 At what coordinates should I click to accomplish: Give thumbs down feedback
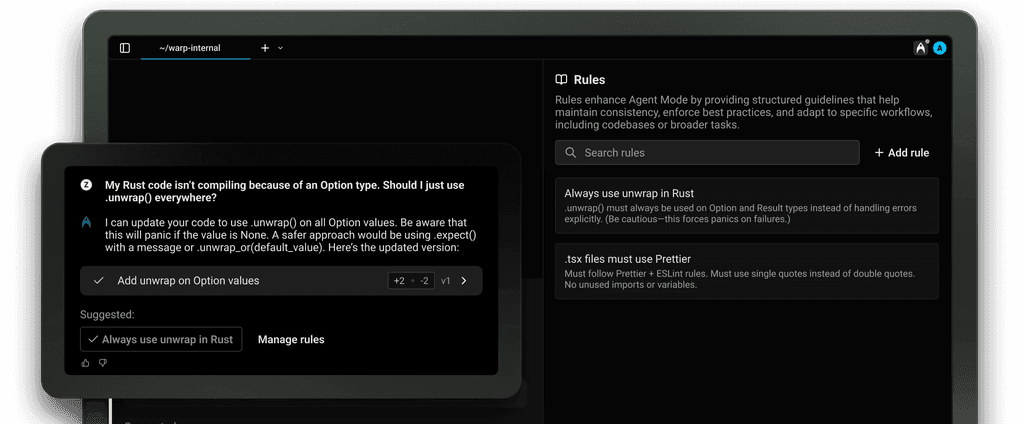pos(103,363)
